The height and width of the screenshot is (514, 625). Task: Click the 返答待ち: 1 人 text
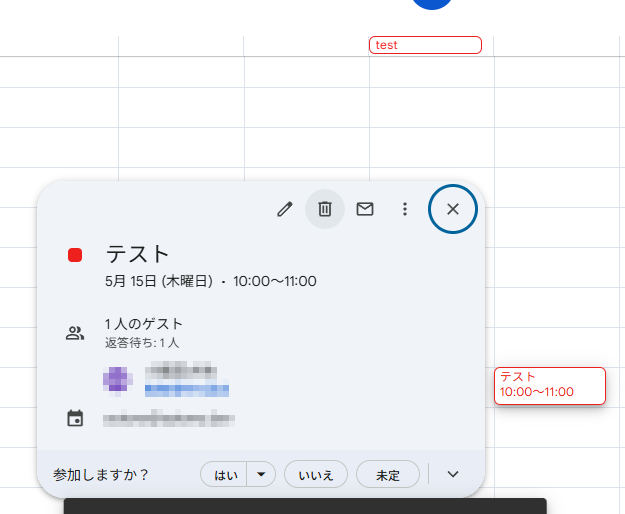pos(142,343)
